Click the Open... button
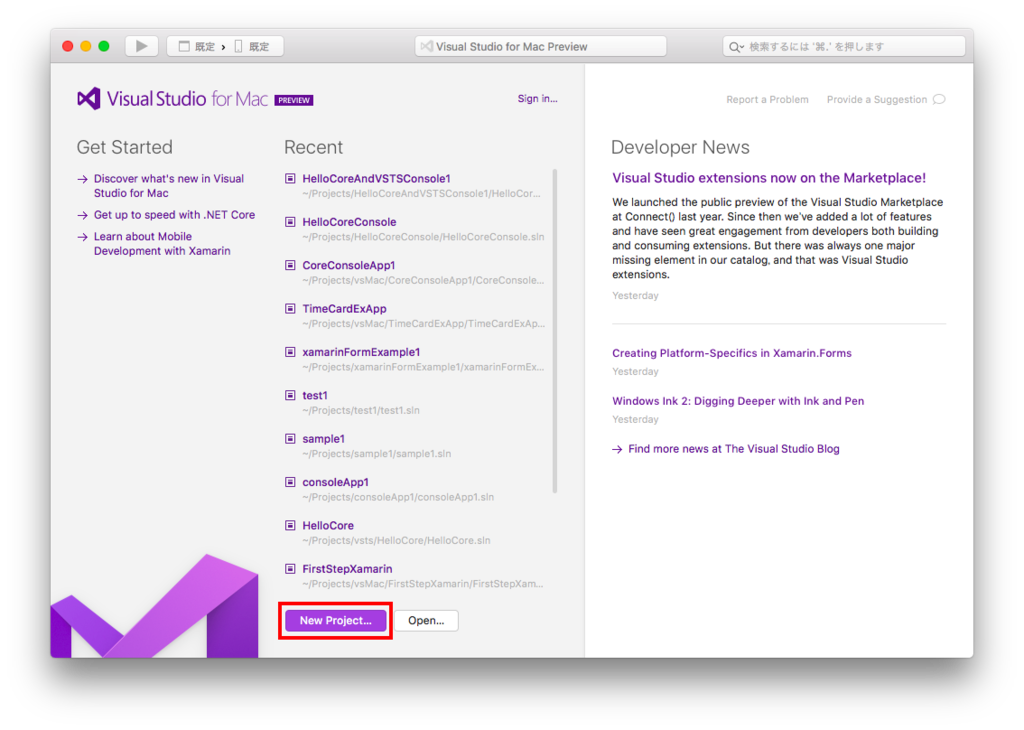This screenshot has width=1024, height=730. point(426,620)
